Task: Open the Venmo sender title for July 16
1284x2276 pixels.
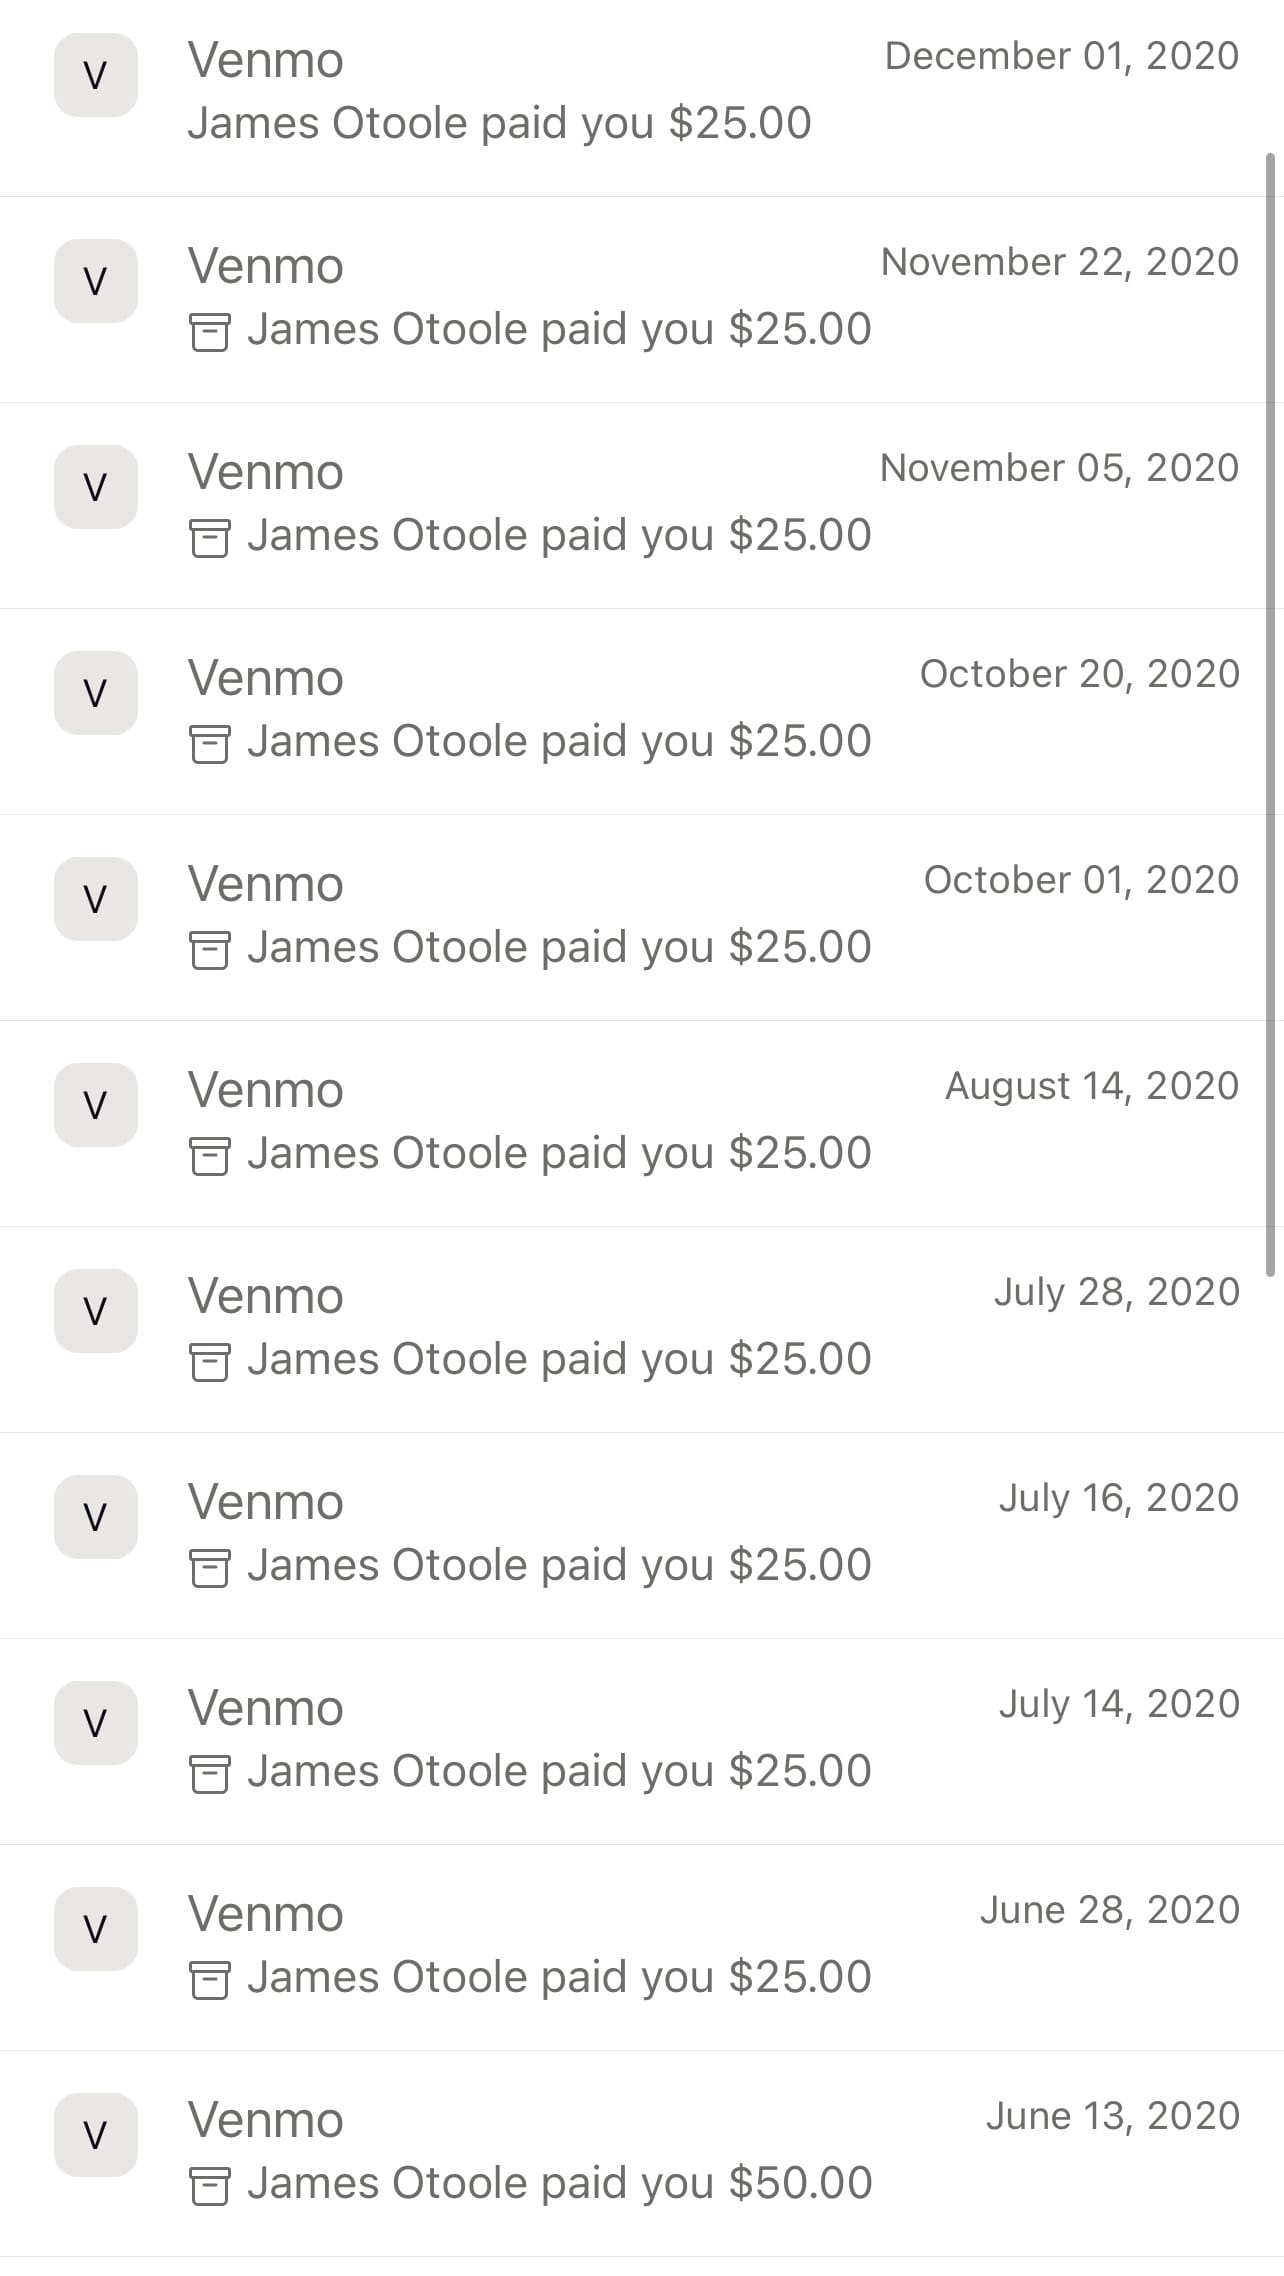Action: coord(266,1502)
